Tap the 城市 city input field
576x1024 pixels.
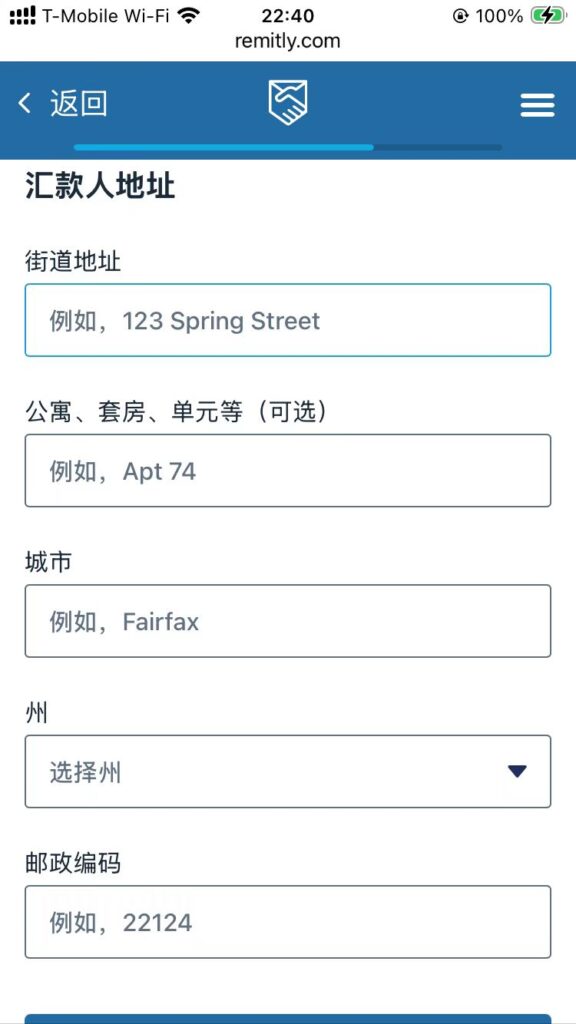click(288, 620)
